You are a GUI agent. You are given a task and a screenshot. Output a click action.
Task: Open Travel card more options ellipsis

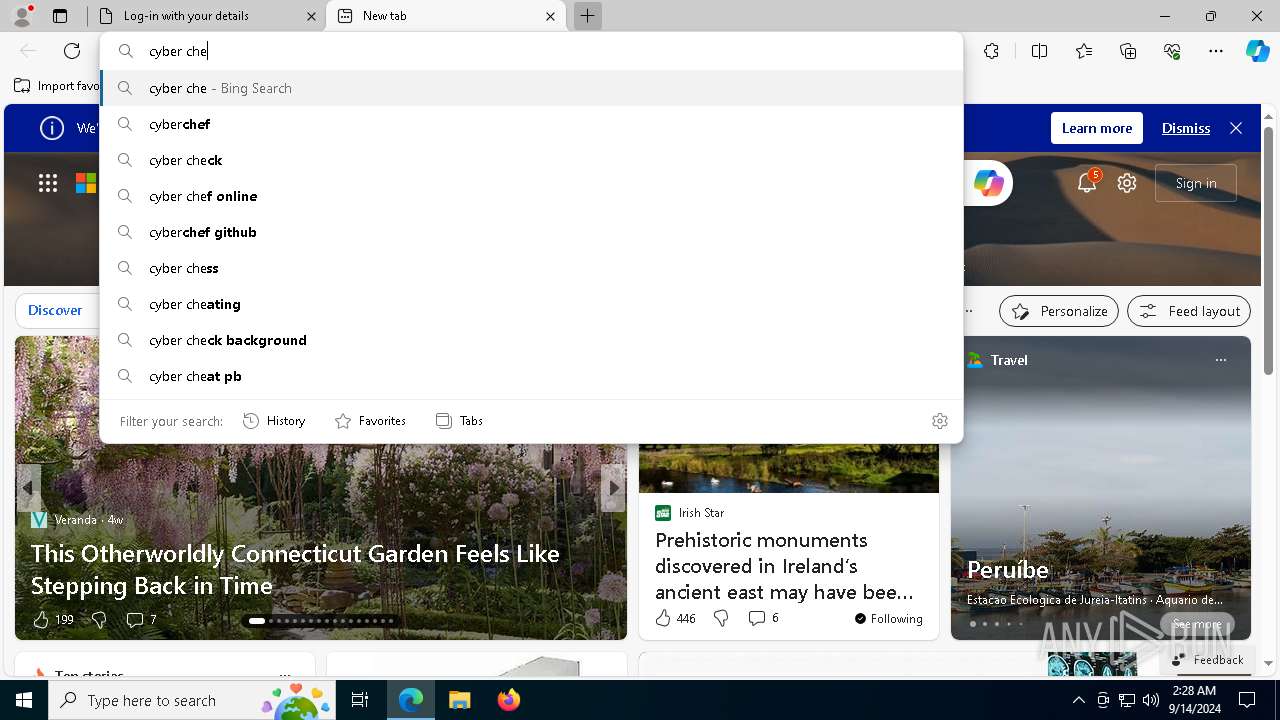point(1221,360)
